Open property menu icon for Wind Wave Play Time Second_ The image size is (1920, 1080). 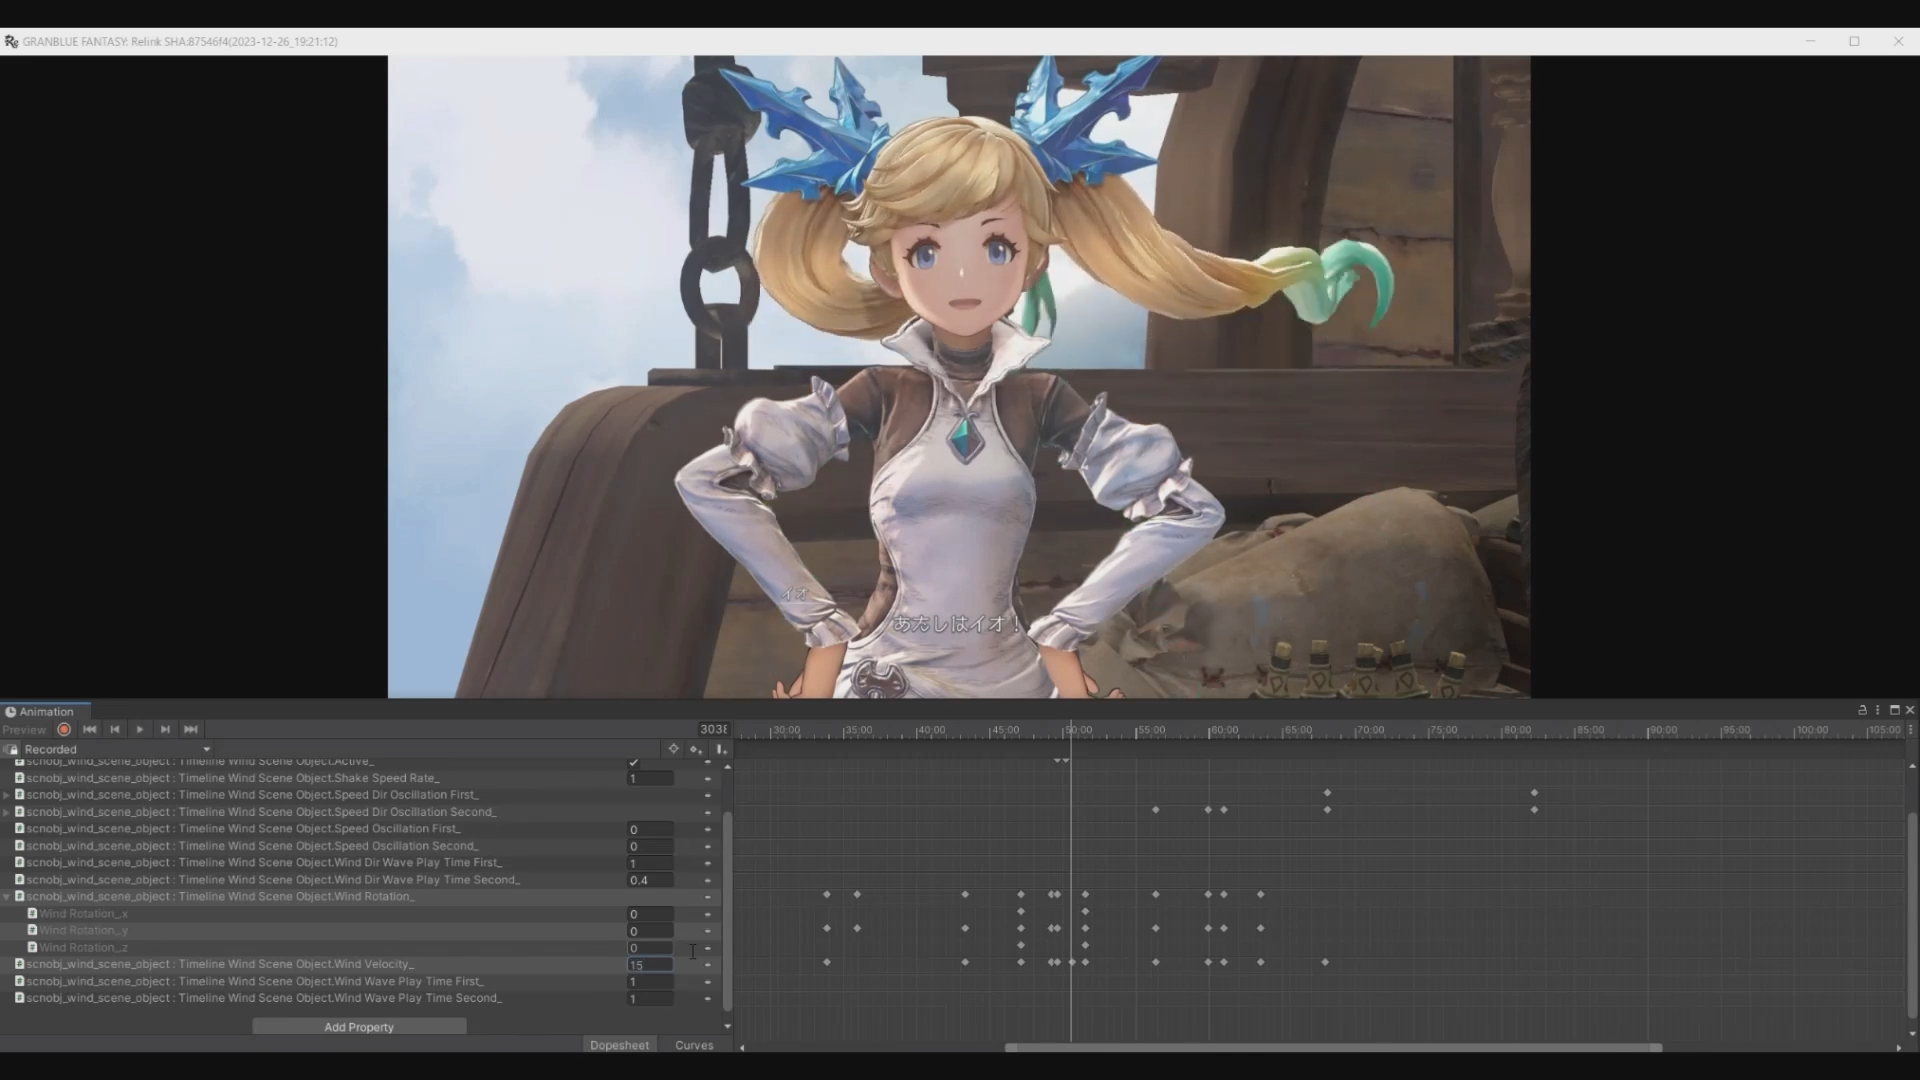(707, 999)
